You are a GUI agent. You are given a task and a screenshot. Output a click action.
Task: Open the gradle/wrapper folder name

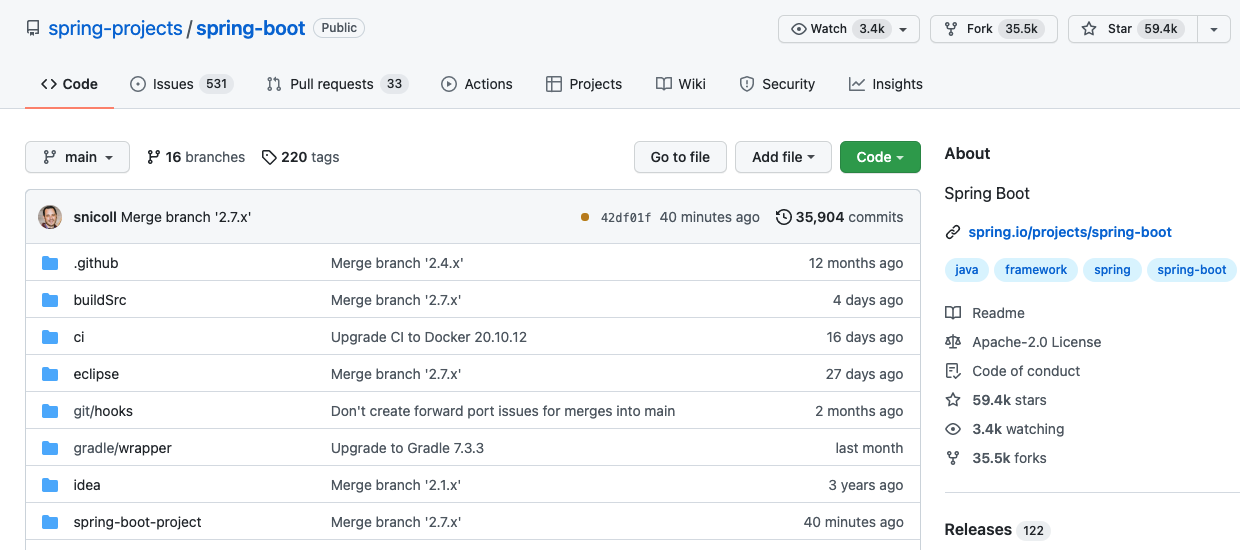click(x=123, y=448)
